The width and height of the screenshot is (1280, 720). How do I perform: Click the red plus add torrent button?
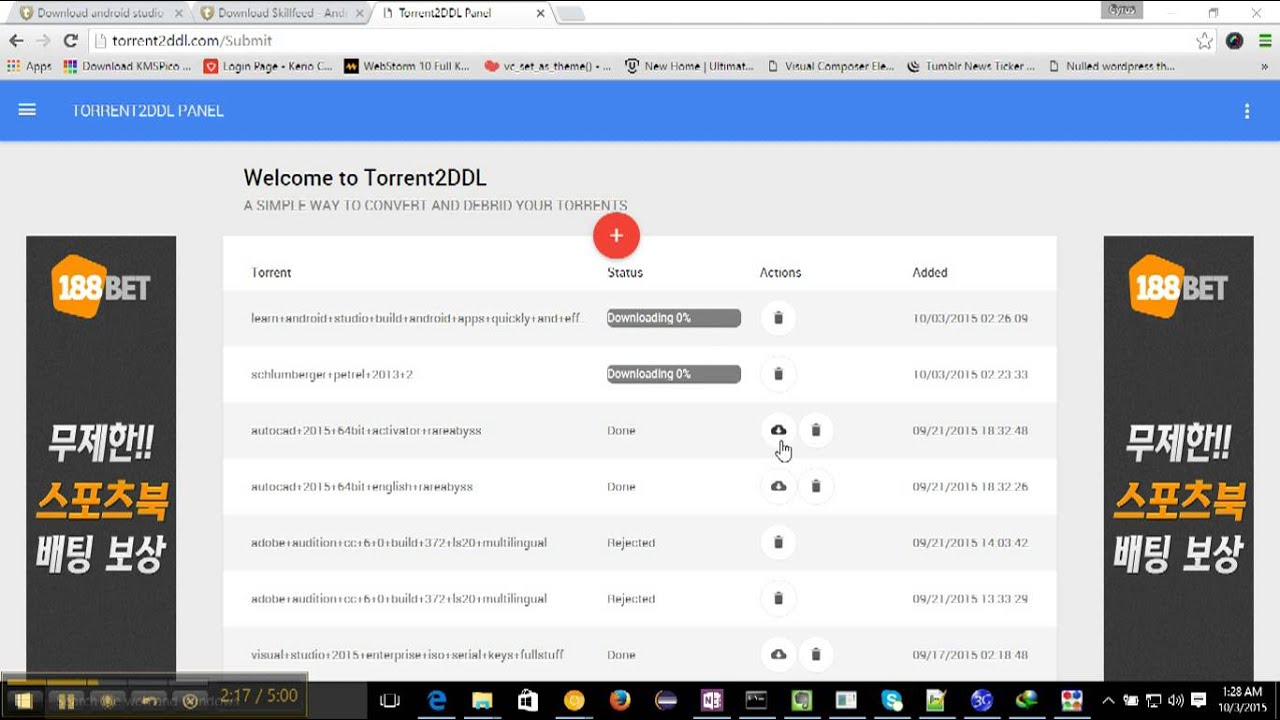point(616,236)
